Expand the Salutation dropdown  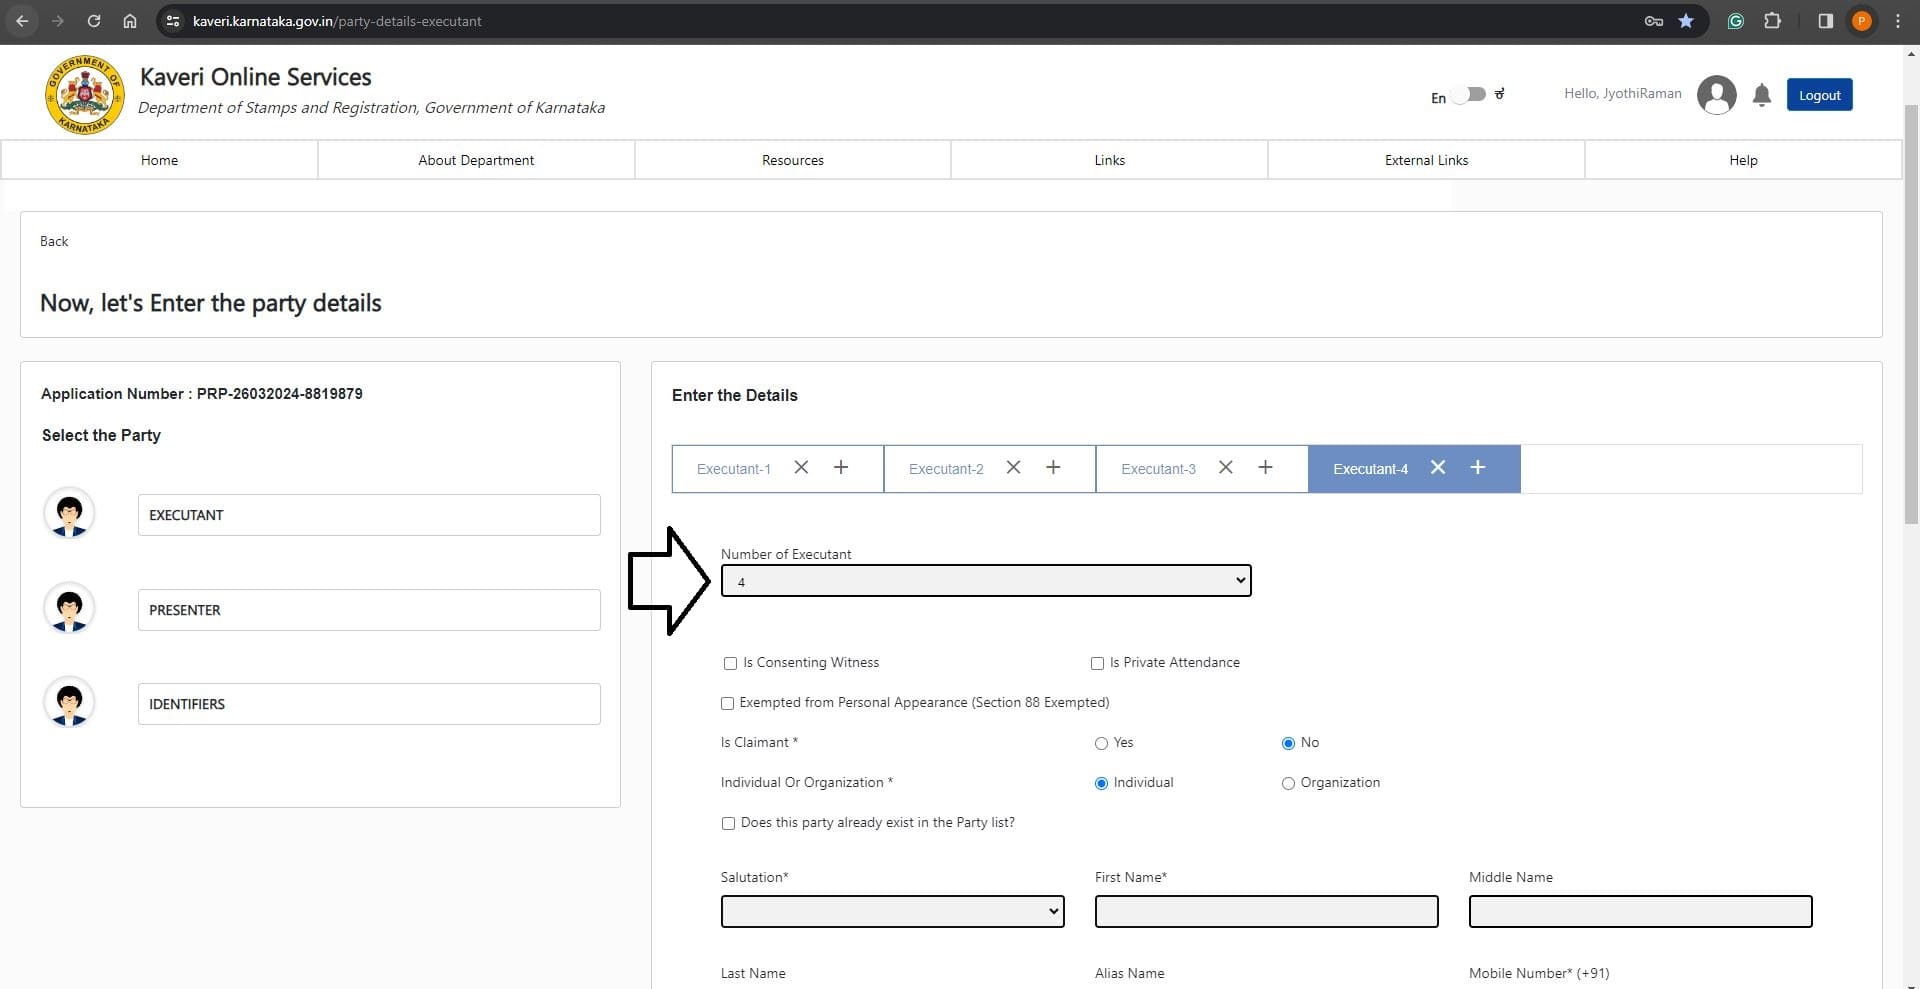[892, 911]
